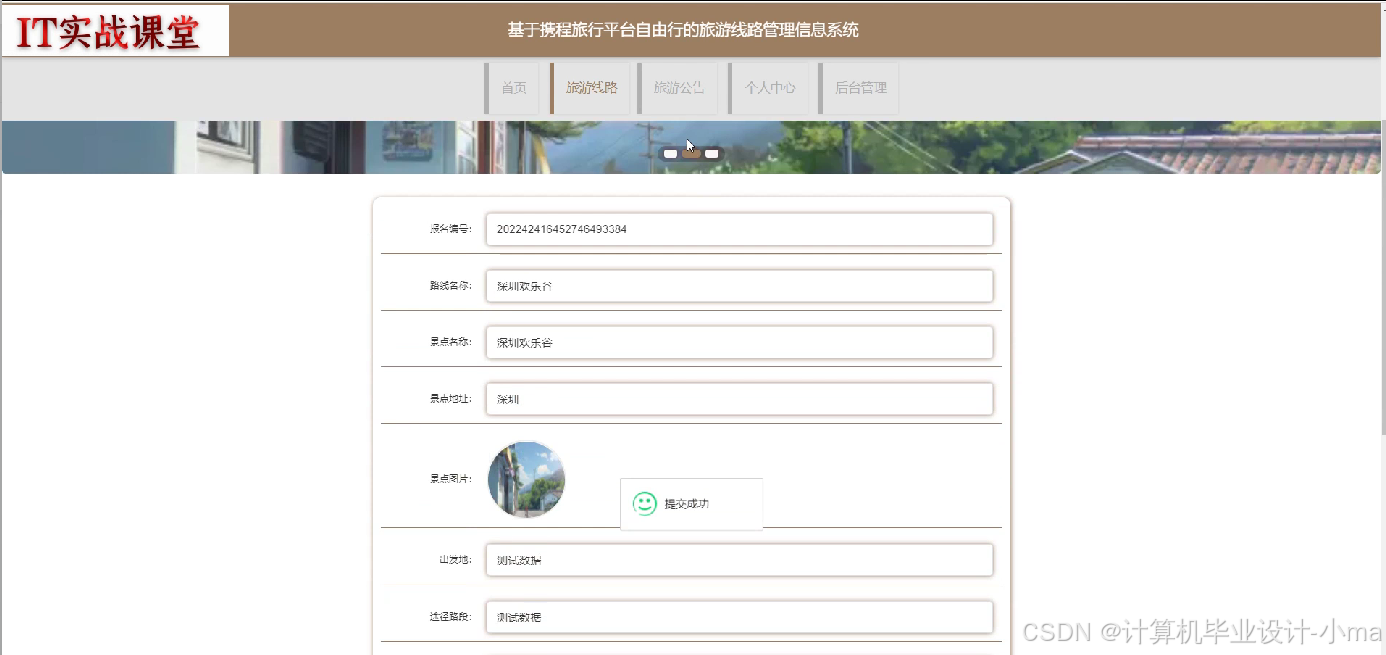Click the 路线名称 field label

(451, 285)
